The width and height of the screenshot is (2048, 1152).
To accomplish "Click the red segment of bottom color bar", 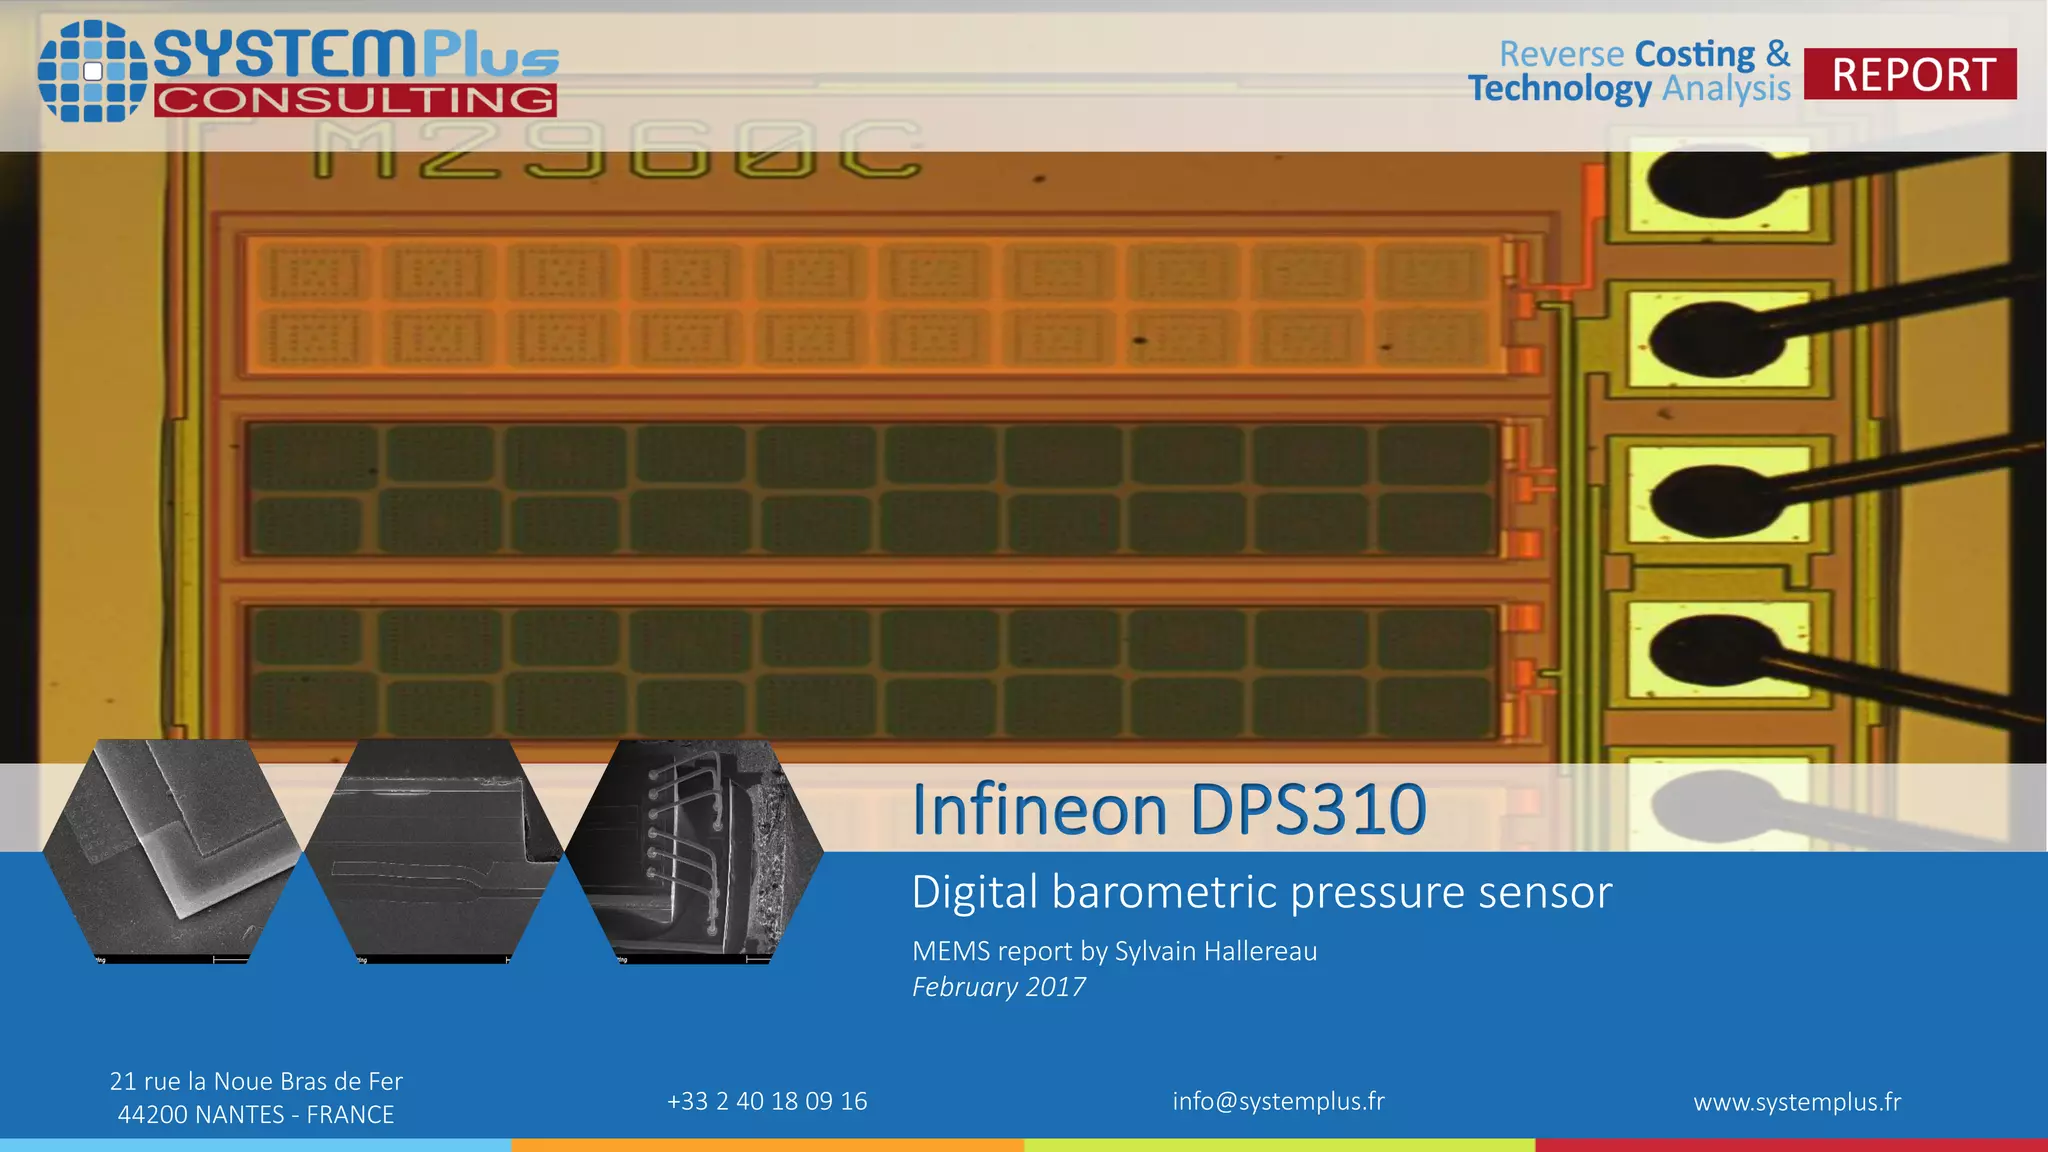I will pos(1791,1145).
